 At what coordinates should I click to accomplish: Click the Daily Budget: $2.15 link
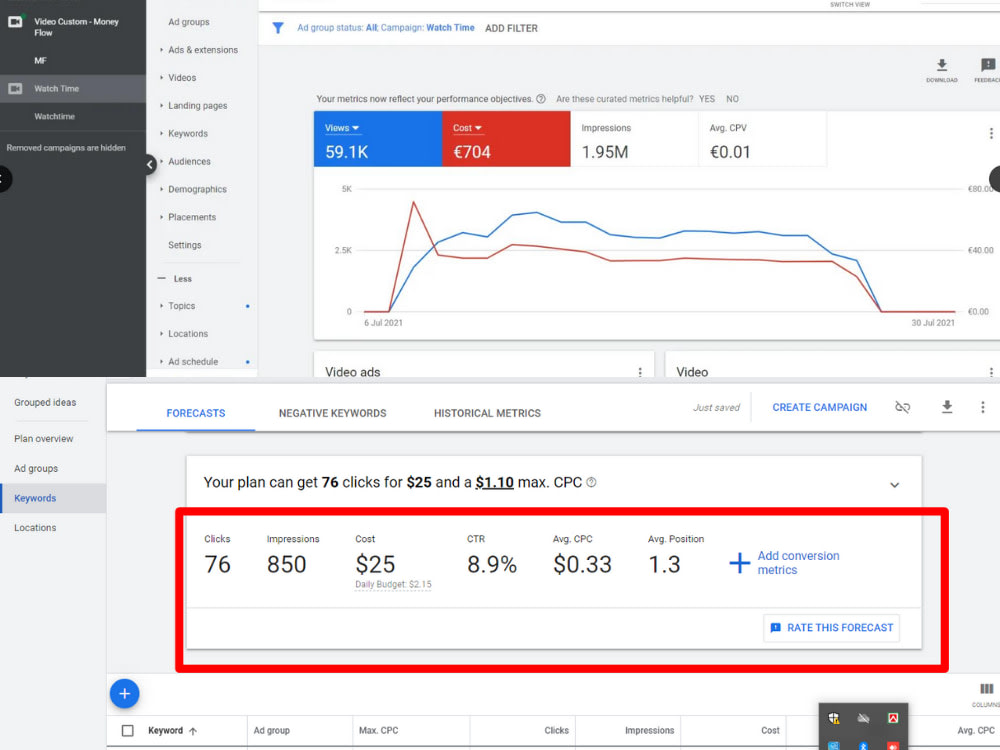coord(393,584)
